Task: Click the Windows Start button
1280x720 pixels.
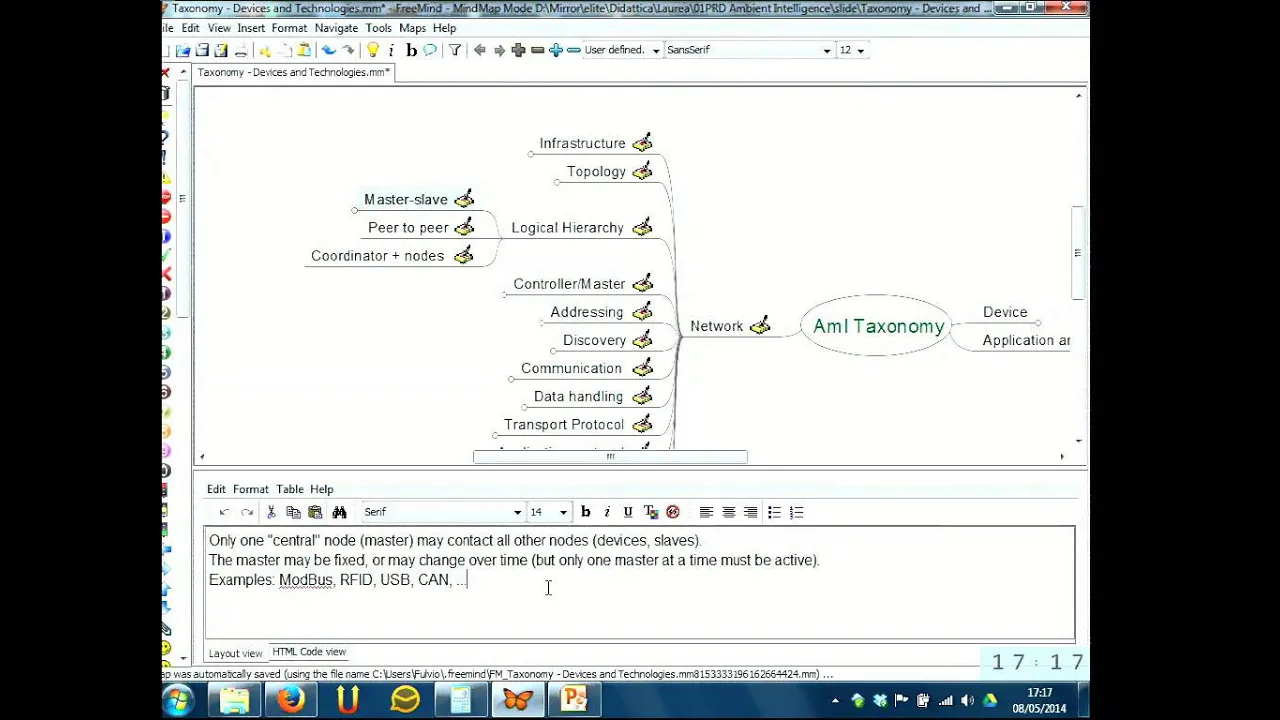Action: pos(178,698)
